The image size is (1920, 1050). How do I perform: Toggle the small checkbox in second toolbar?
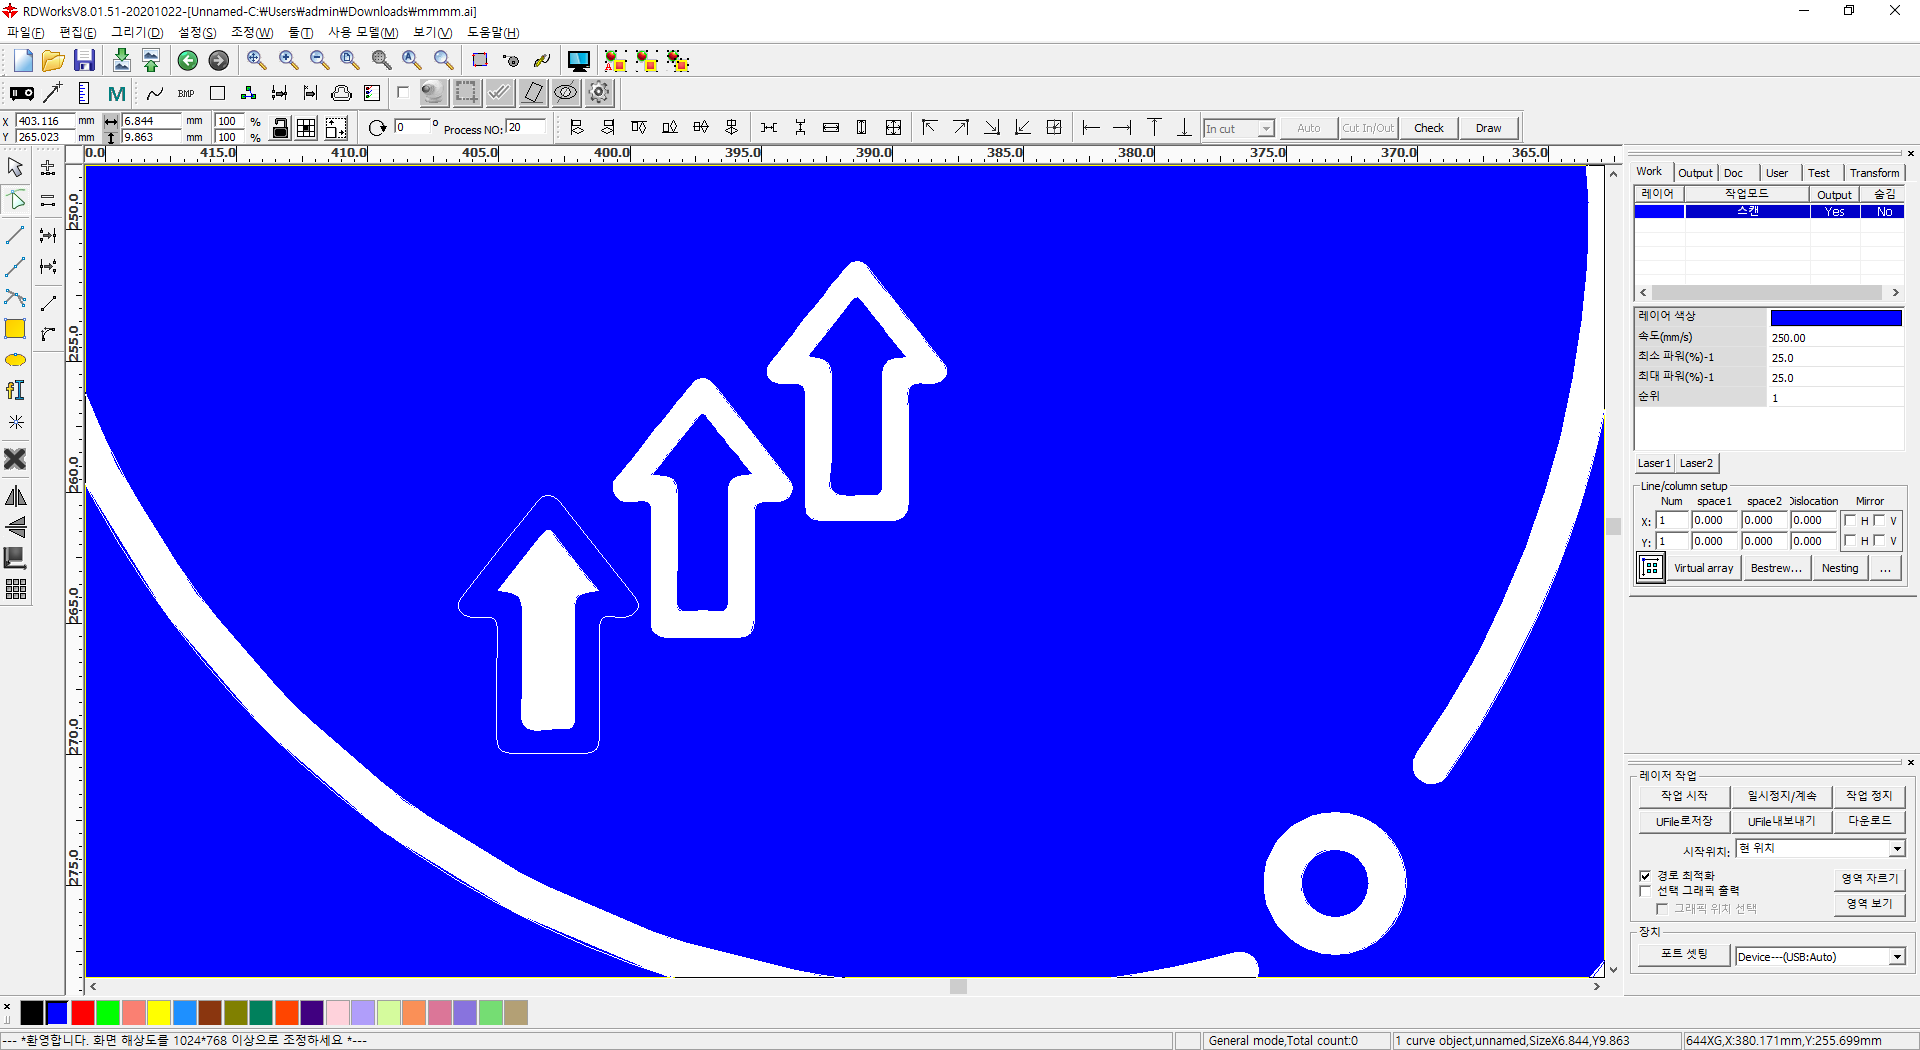click(402, 93)
